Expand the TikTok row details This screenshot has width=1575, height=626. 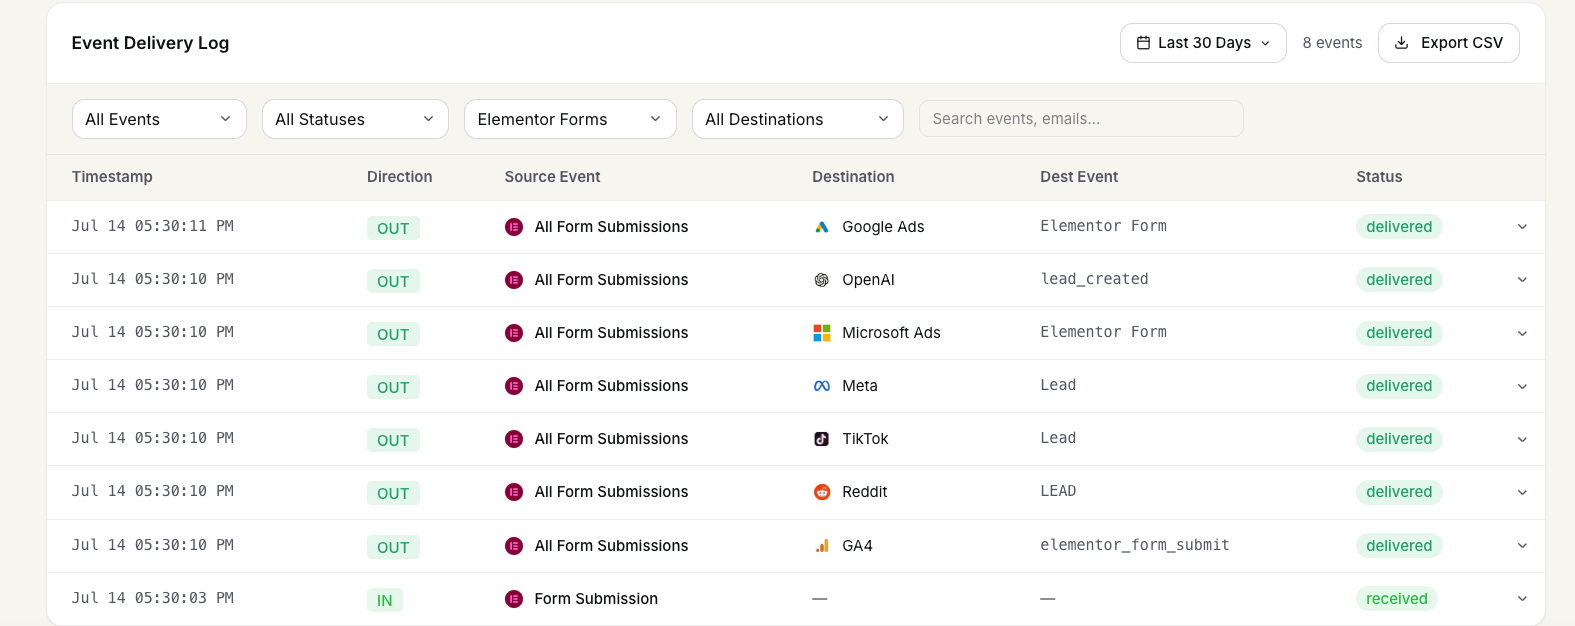pos(1522,439)
